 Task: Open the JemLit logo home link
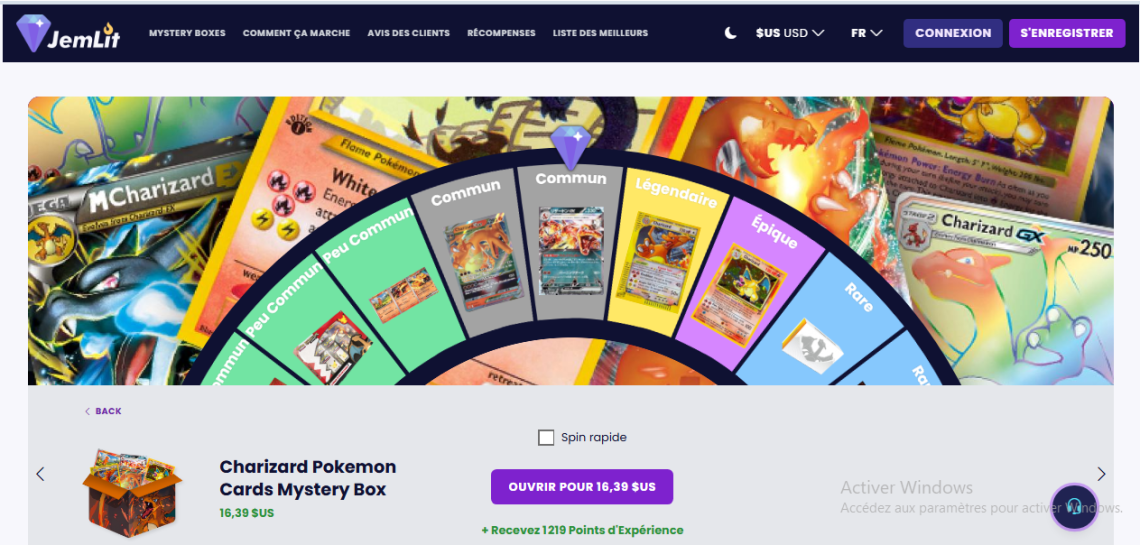click(x=68, y=33)
